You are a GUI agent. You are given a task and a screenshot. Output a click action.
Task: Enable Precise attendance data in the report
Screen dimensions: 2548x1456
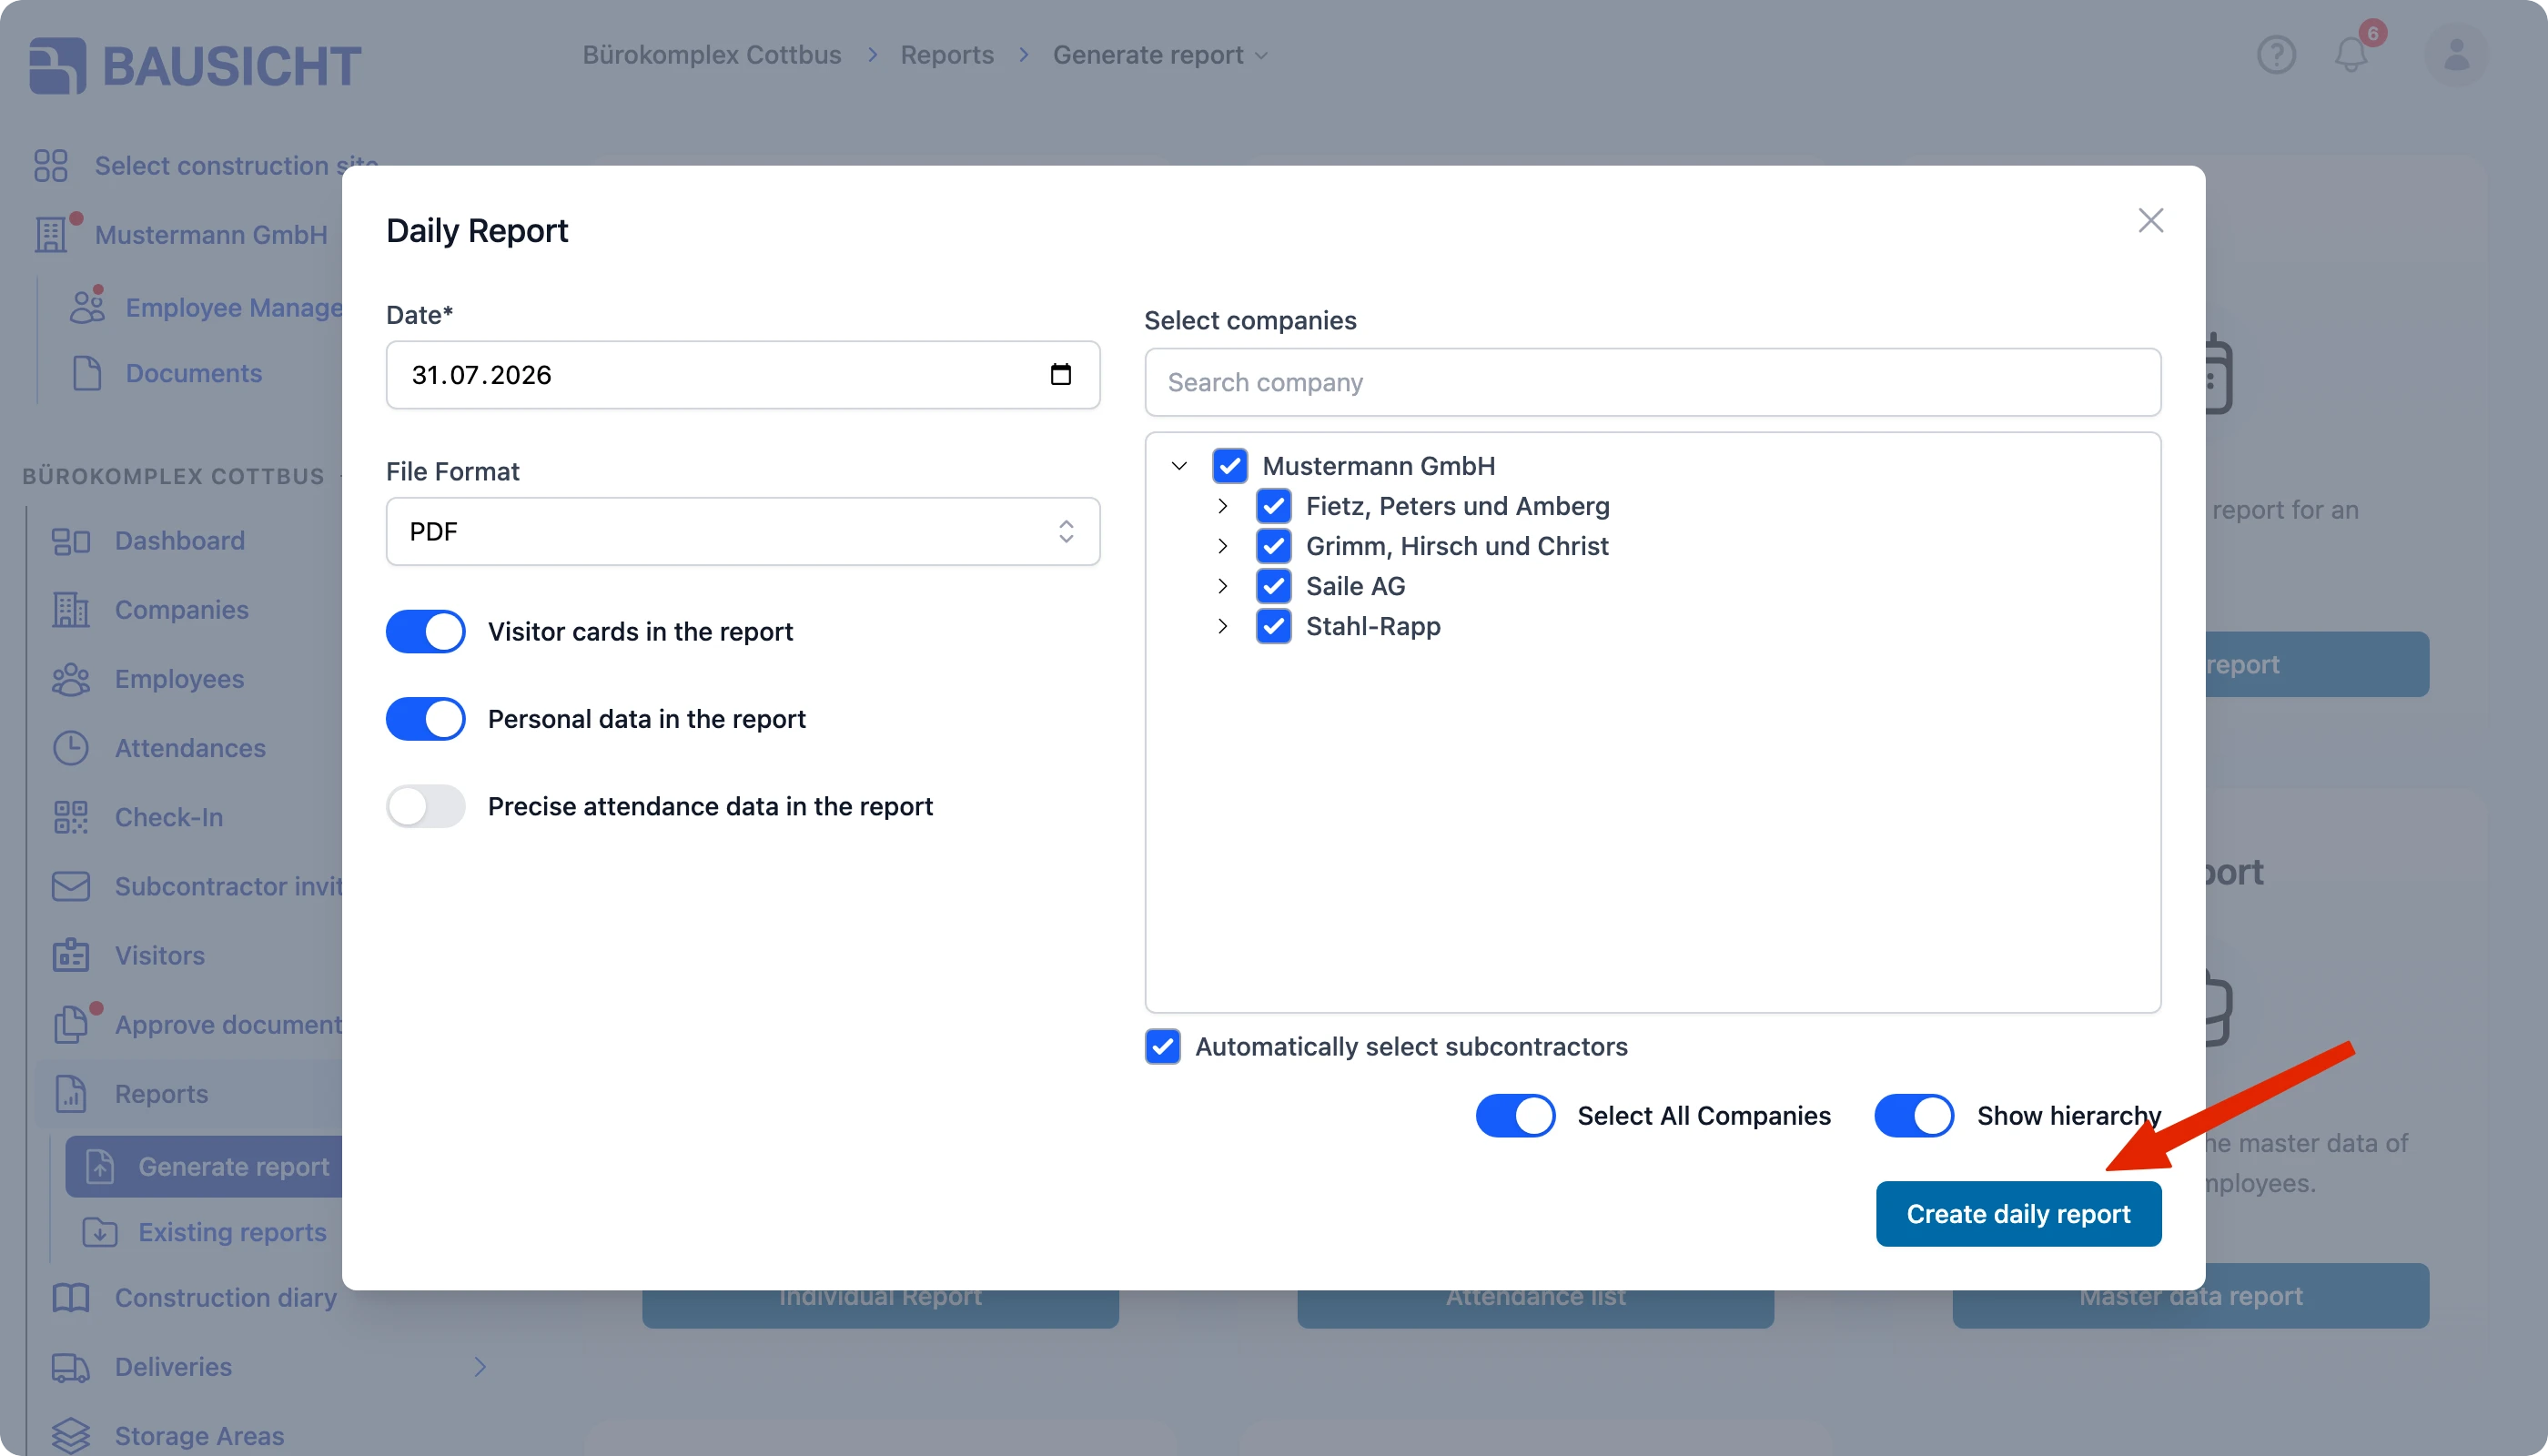tap(426, 806)
